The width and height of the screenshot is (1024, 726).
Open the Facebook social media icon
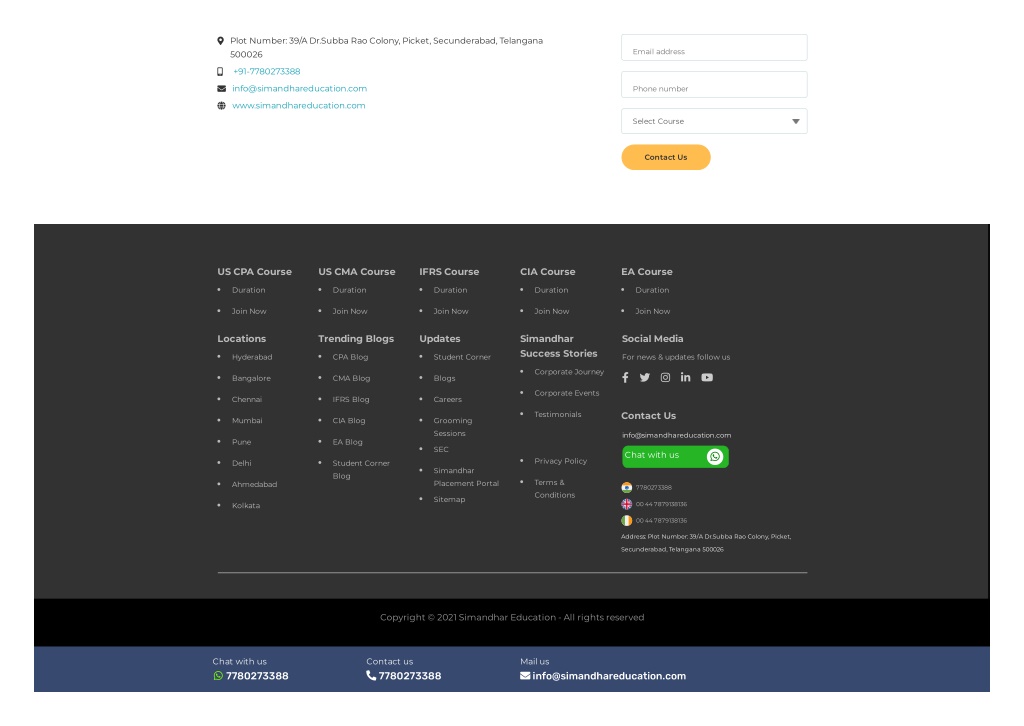625,377
